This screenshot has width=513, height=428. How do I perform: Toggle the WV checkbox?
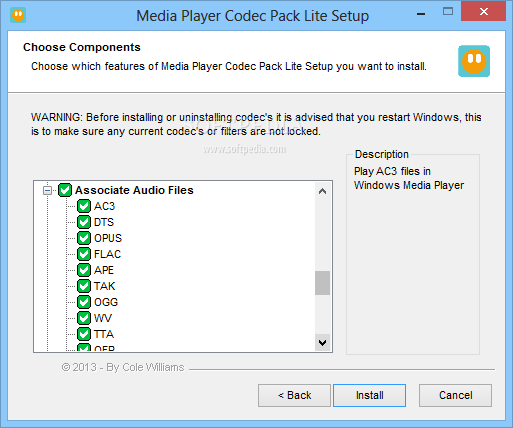tap(84, 318)
